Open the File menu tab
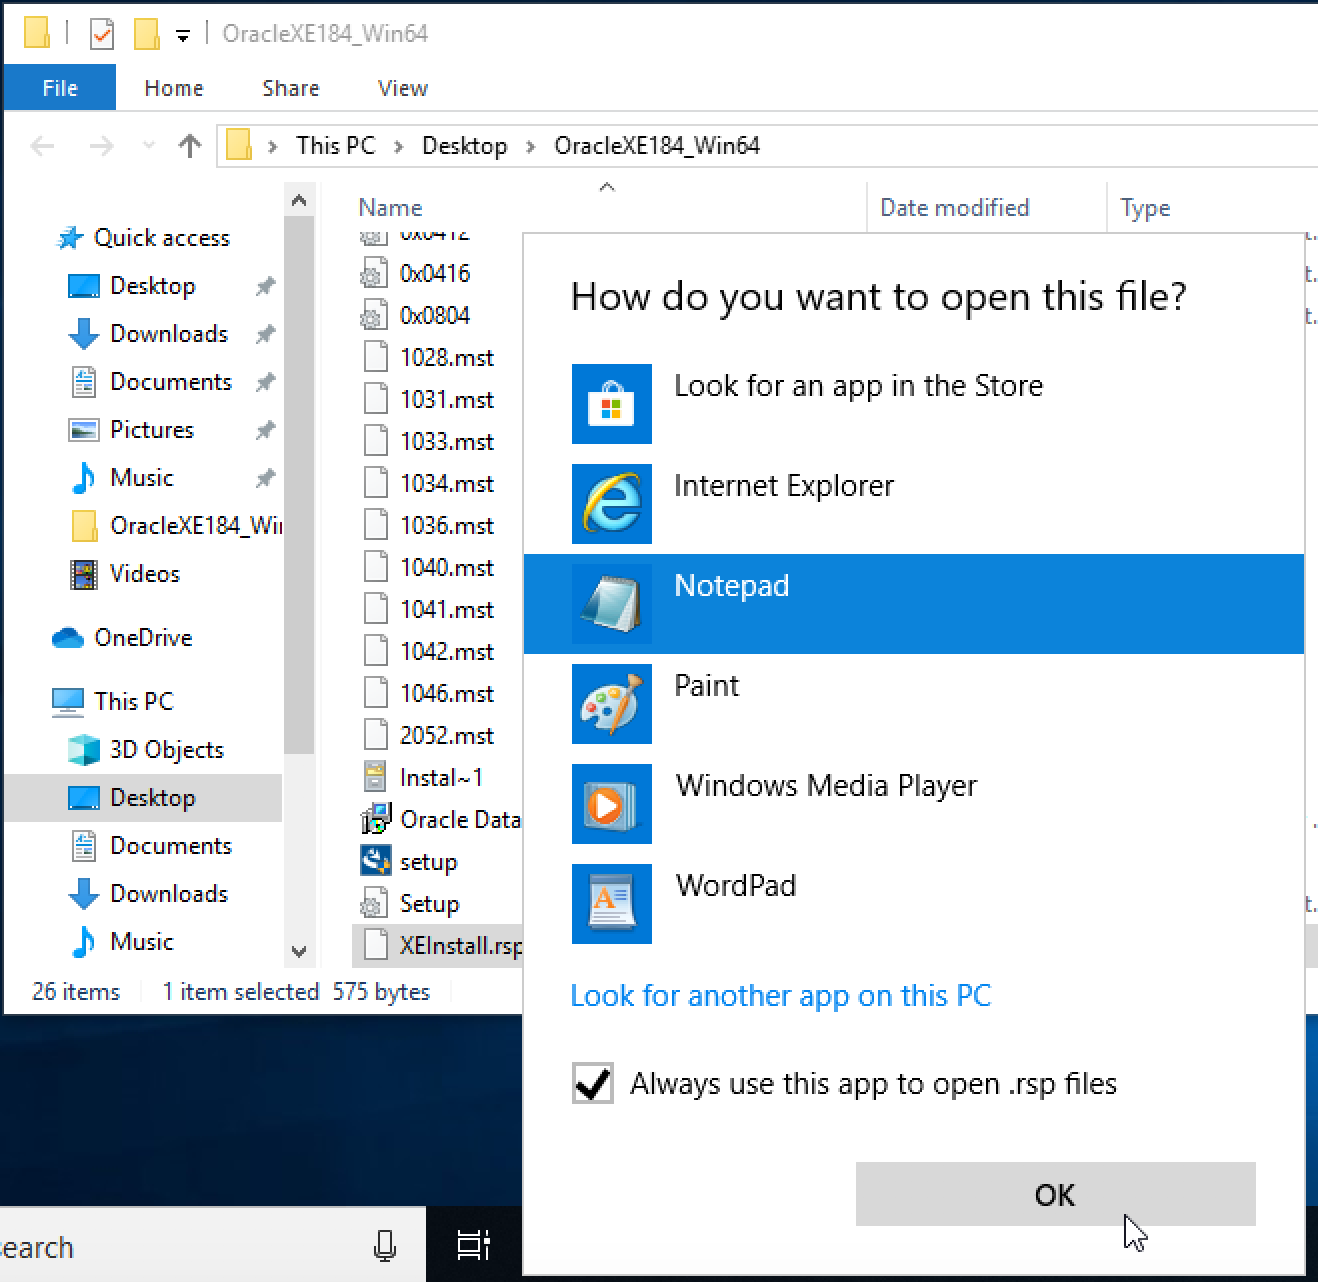This screenshot has height=1282, width=1318. 60,88
